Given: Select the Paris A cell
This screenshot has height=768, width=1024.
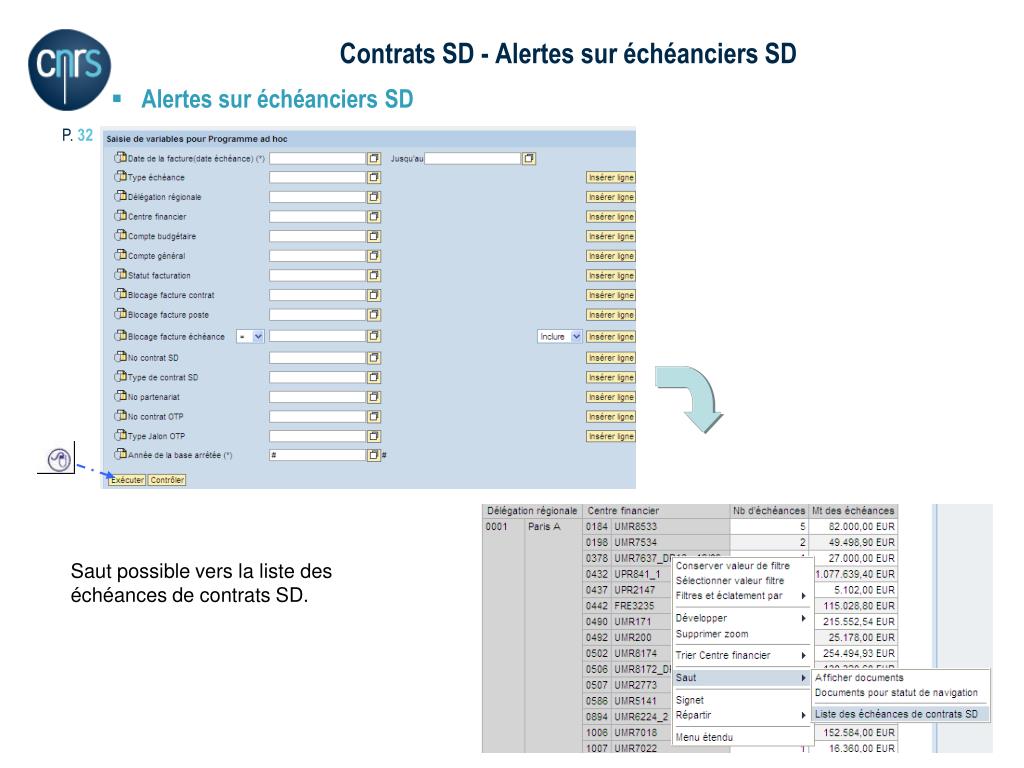Looking at the screenshot, I should click(x=544, y=526).
